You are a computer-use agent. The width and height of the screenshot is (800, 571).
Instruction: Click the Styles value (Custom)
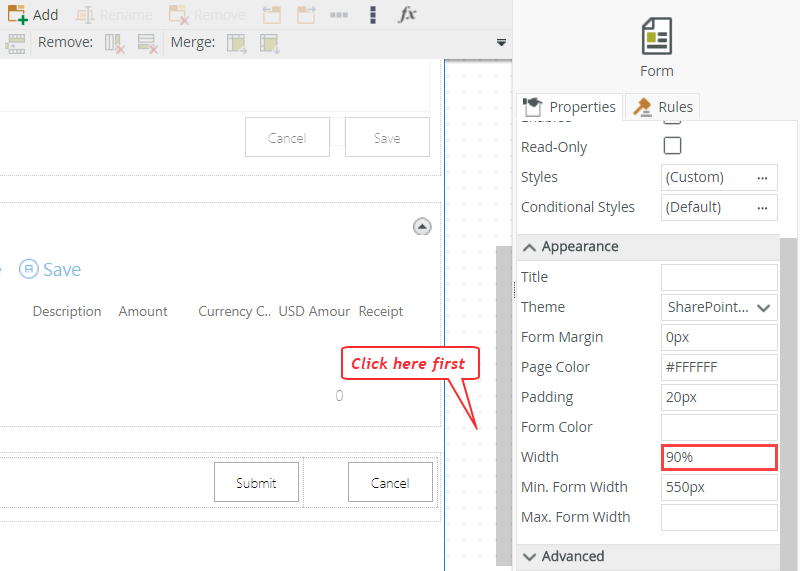pos(694,177)
